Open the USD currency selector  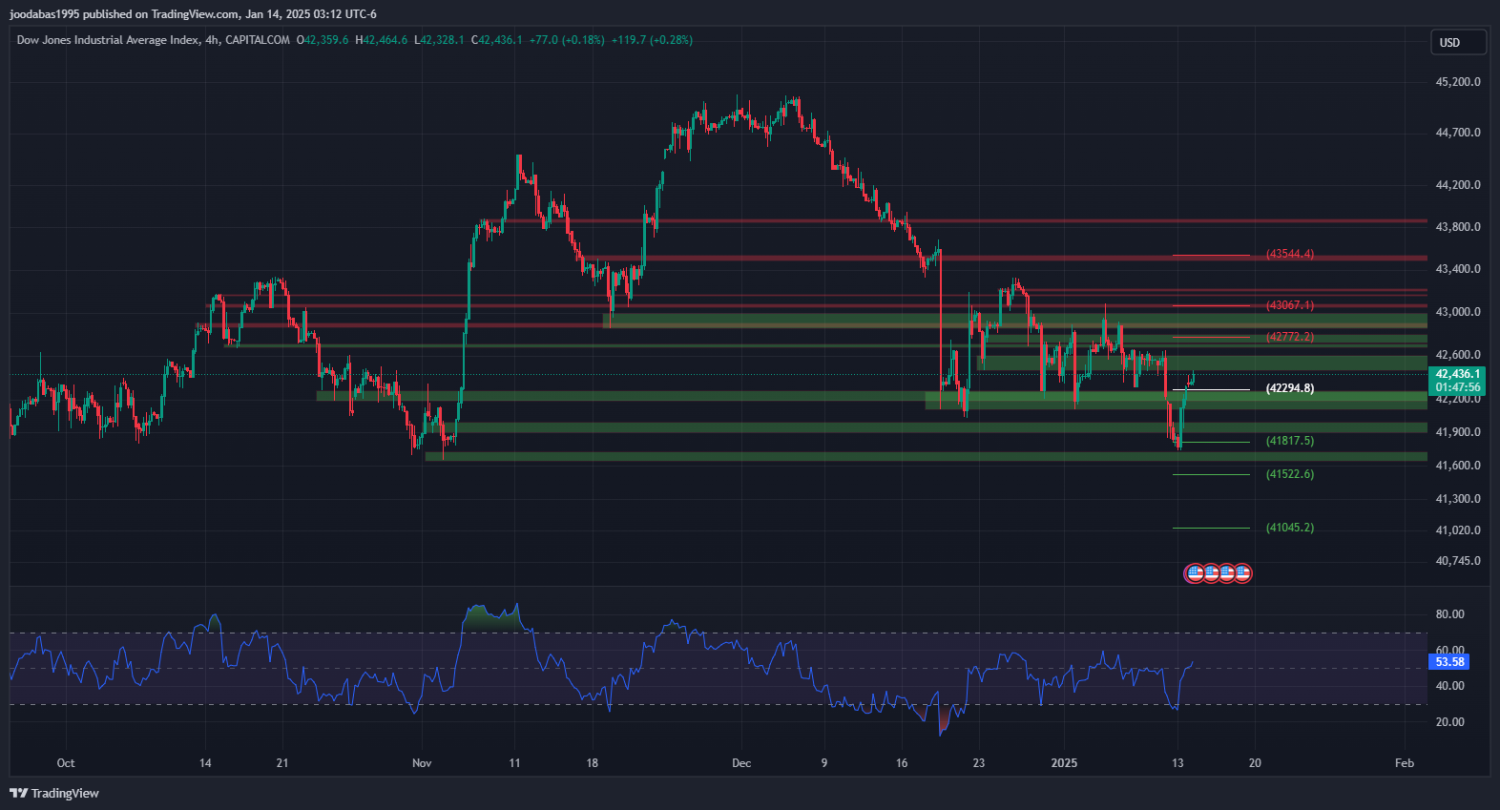point(1449,42)
